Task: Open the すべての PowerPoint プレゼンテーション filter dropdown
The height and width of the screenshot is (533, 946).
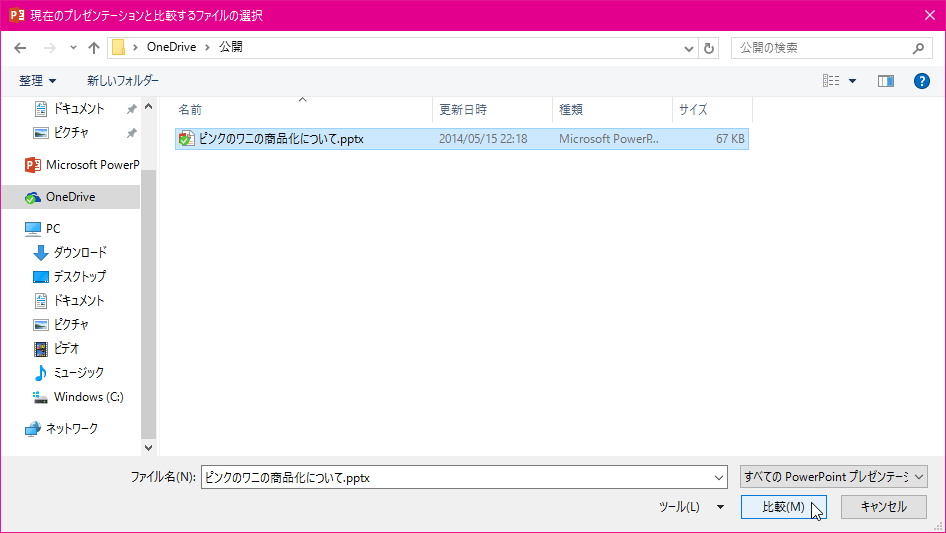Action: pyautogui.click(x=833, y=477)
